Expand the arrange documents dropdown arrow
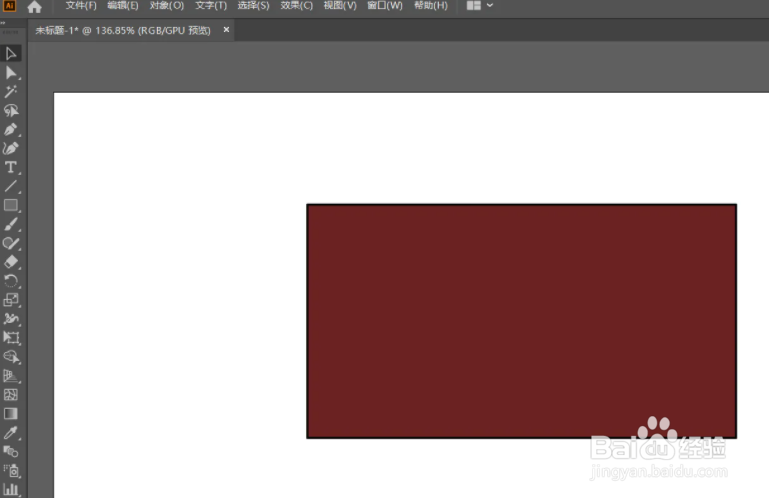The height and width of the screenshot is (498, 769). click(x=489, y=6)
